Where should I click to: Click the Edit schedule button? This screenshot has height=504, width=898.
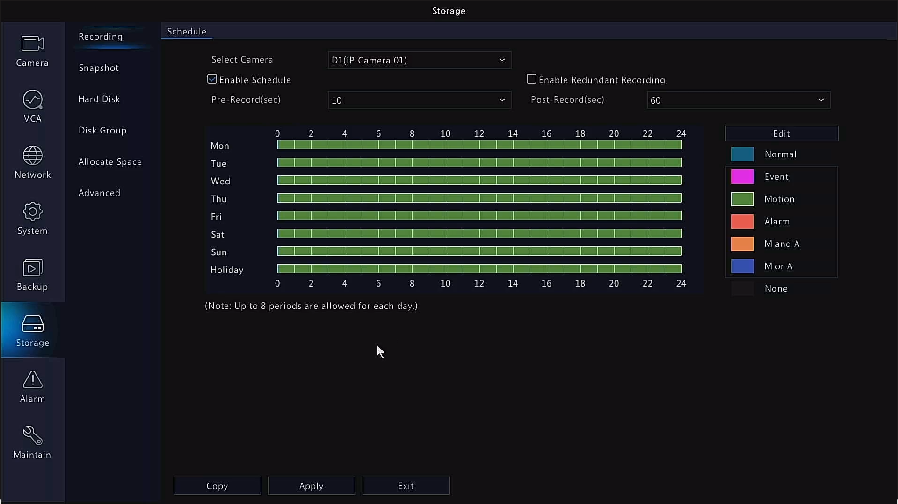click(x=781, y=133)
